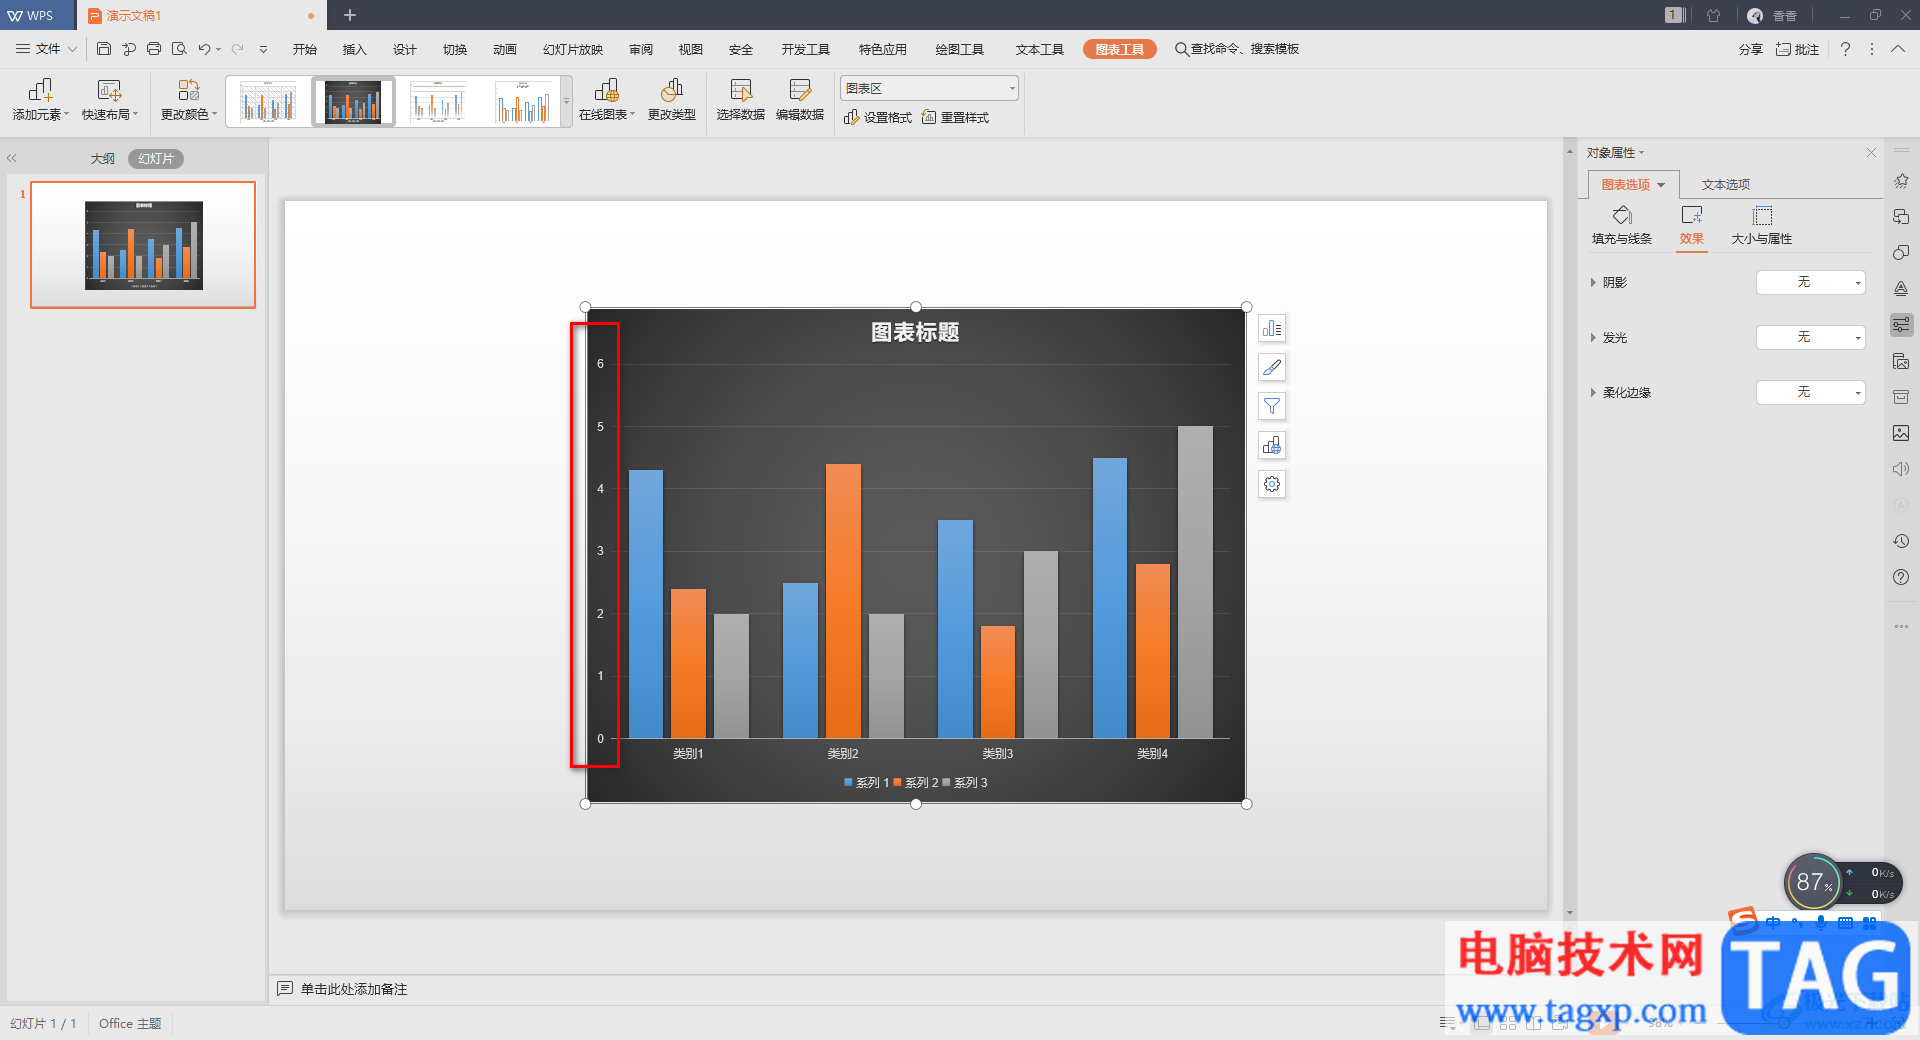Click Change Chart Type (更改类型)
This screenshot has width=1920, height=1040.
click(672, 101)
